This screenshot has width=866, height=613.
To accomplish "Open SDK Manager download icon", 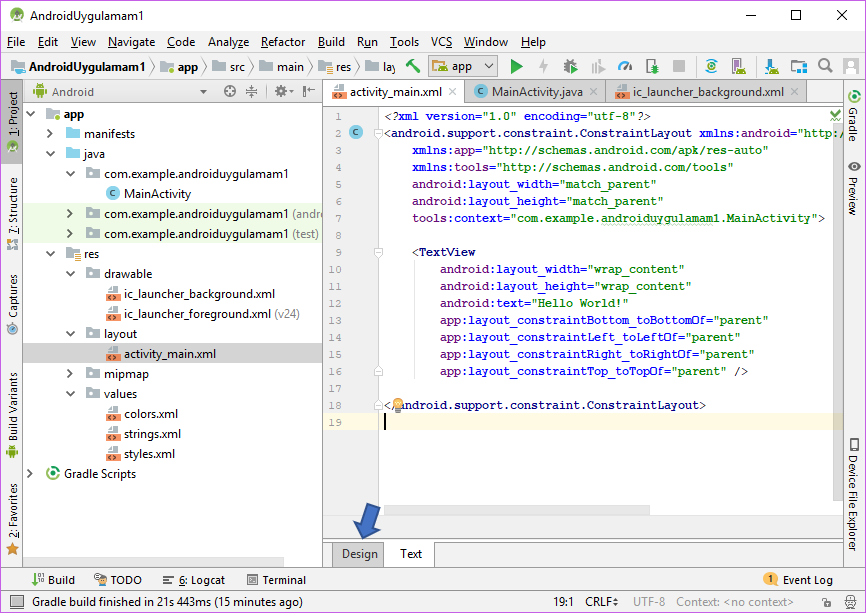I will click(x=772, y=67).
